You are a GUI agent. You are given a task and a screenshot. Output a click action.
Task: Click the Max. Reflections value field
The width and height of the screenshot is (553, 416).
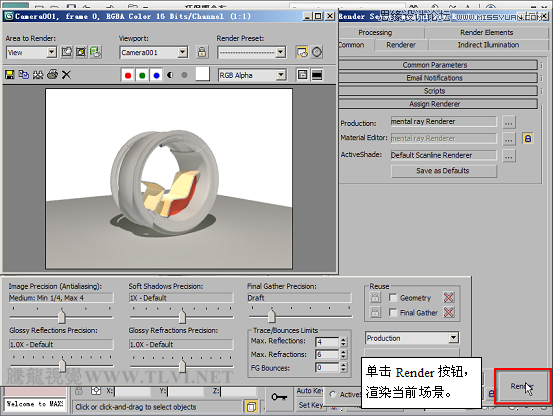(x=327, y=342)
